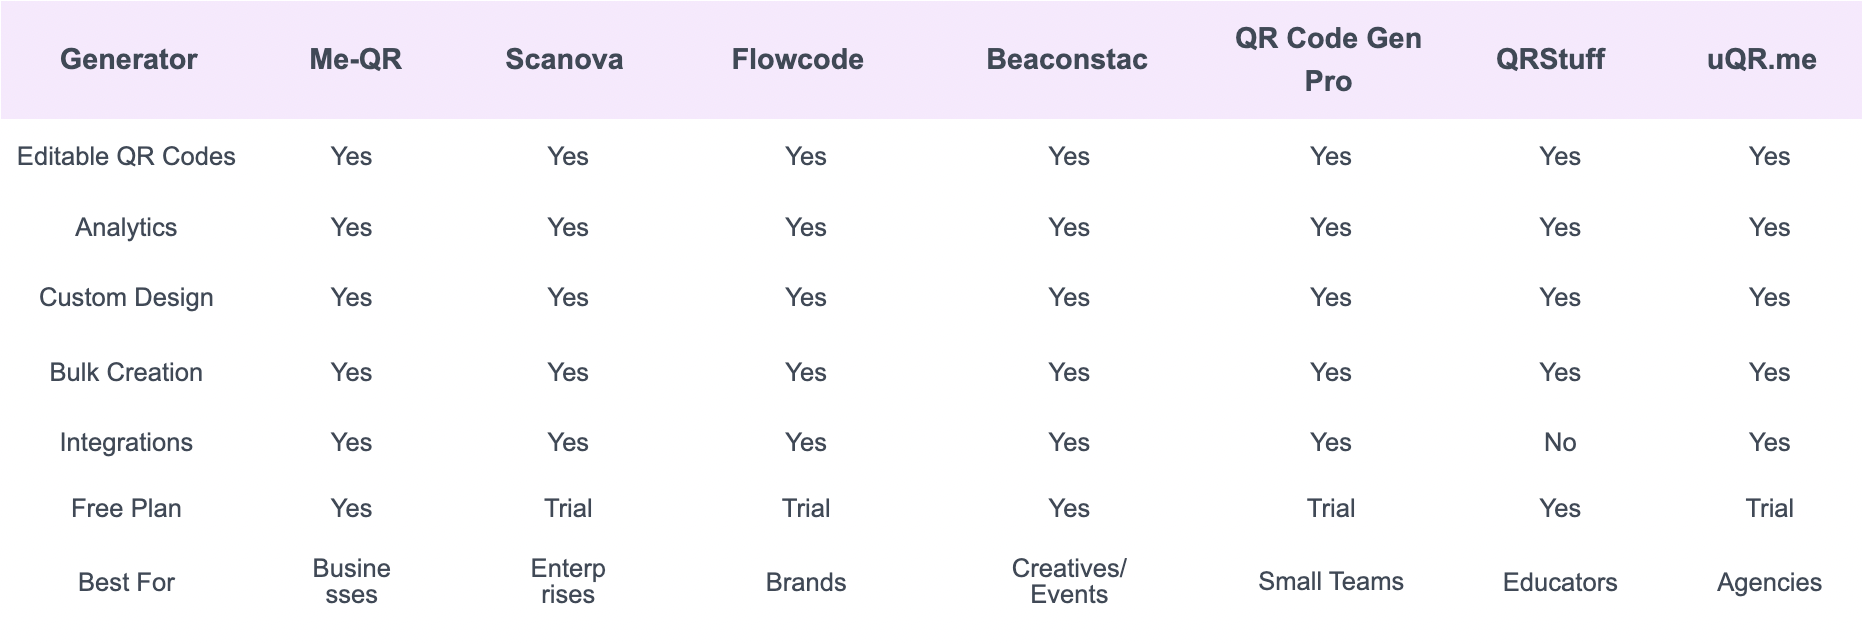This screenshot has height=644, width=1862.
Task: Click the Flowcode header cell
Action: pos(797,60)
